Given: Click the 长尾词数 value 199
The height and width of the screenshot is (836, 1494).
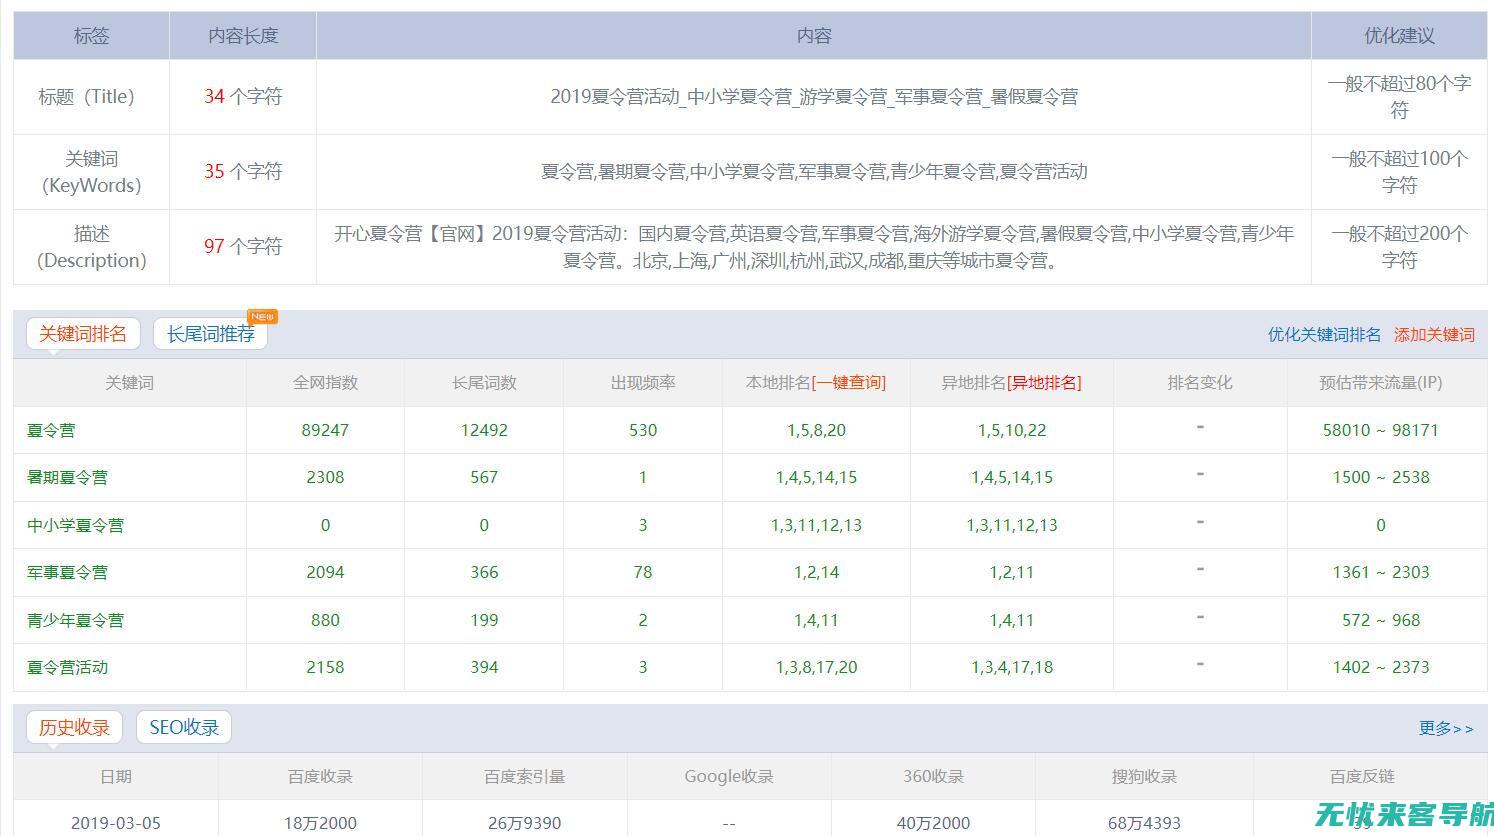Looking at the screenshot, I should click(484, 620).
